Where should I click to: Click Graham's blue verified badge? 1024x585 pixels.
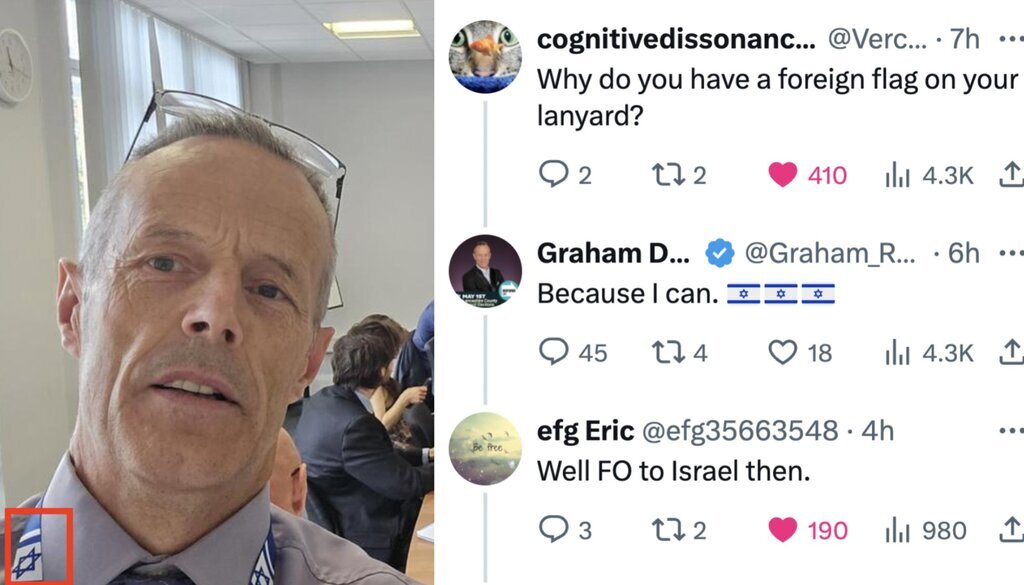(x=719, y=253)
